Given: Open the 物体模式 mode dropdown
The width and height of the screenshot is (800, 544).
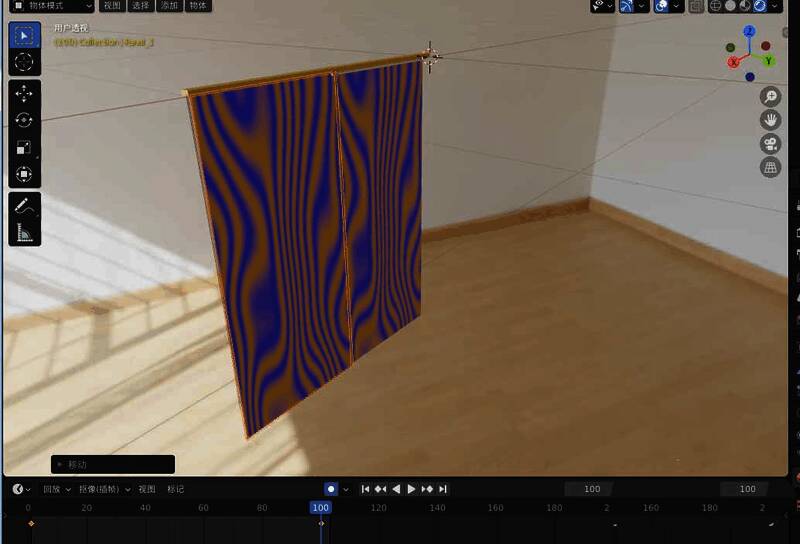Looking at the screenshot, I should (51, 6).
